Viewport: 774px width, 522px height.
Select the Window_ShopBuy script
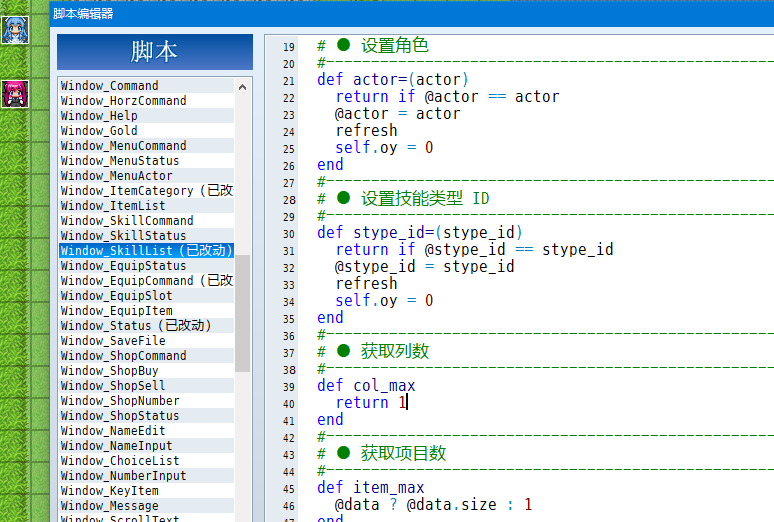(x=147, y=370)
